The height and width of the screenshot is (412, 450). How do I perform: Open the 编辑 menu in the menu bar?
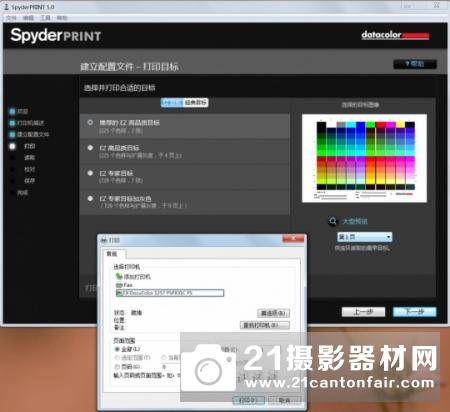pos(28,18)
